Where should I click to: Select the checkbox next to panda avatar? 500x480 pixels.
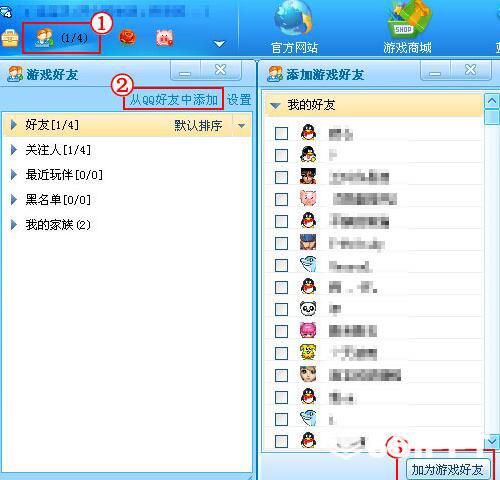point(281,309)
